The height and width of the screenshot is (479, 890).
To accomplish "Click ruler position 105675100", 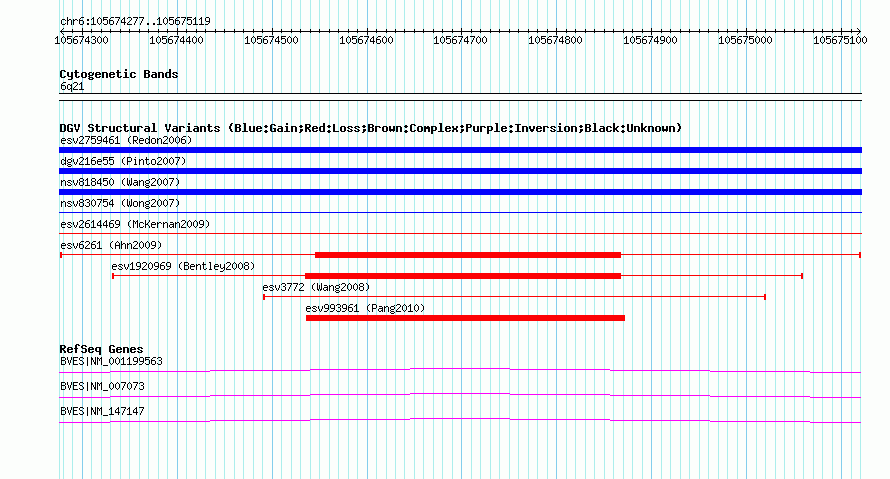I will pyautogui.click(x=840, y=40).
